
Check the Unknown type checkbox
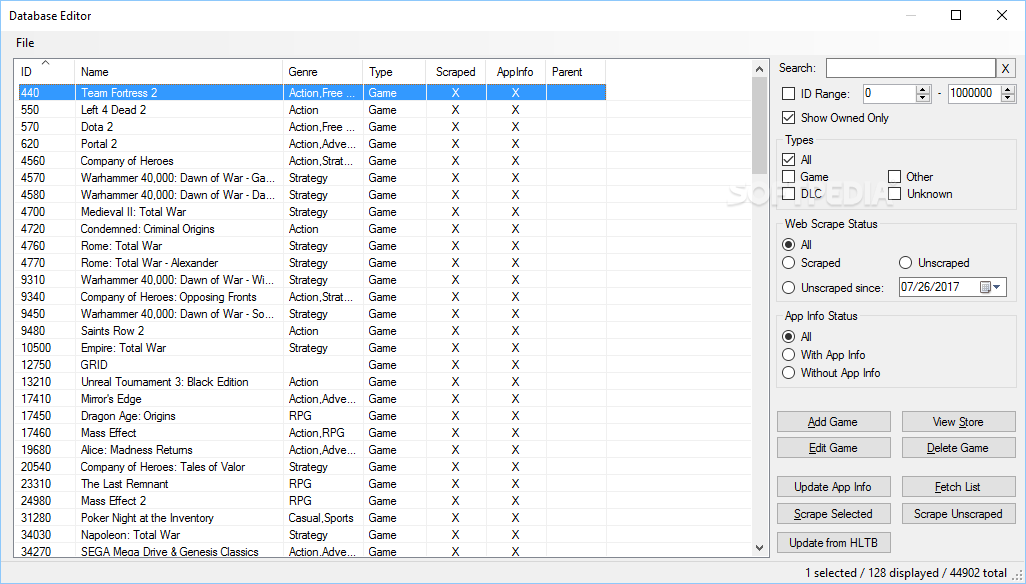tap(894, 194)
